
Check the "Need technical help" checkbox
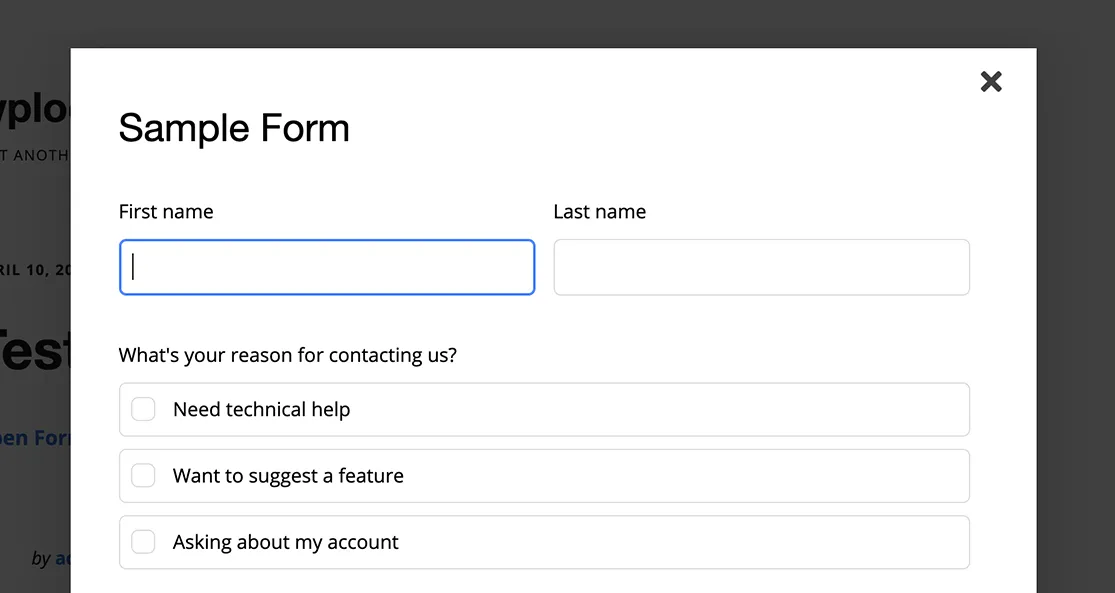tap(143, 409)
